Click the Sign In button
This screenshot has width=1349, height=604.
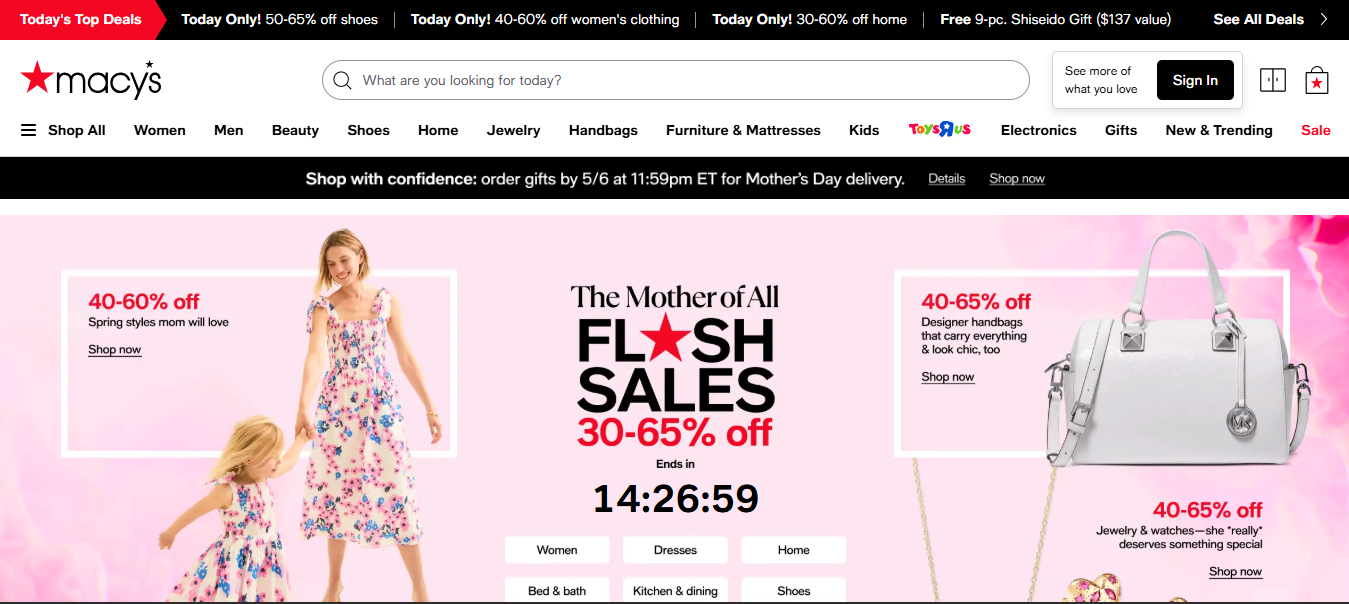click(x=1195, y=80)
